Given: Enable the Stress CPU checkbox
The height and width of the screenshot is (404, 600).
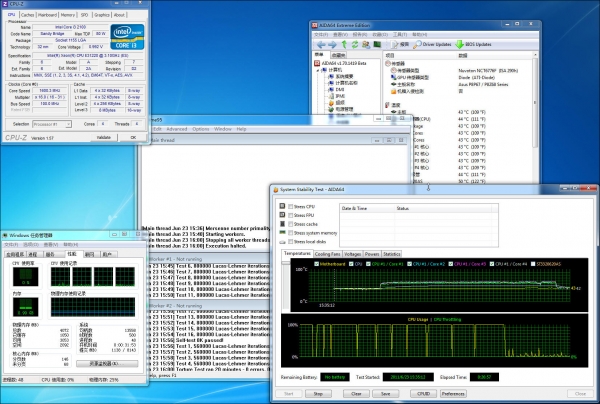Looking at the screenshot, I should [288, 206].
